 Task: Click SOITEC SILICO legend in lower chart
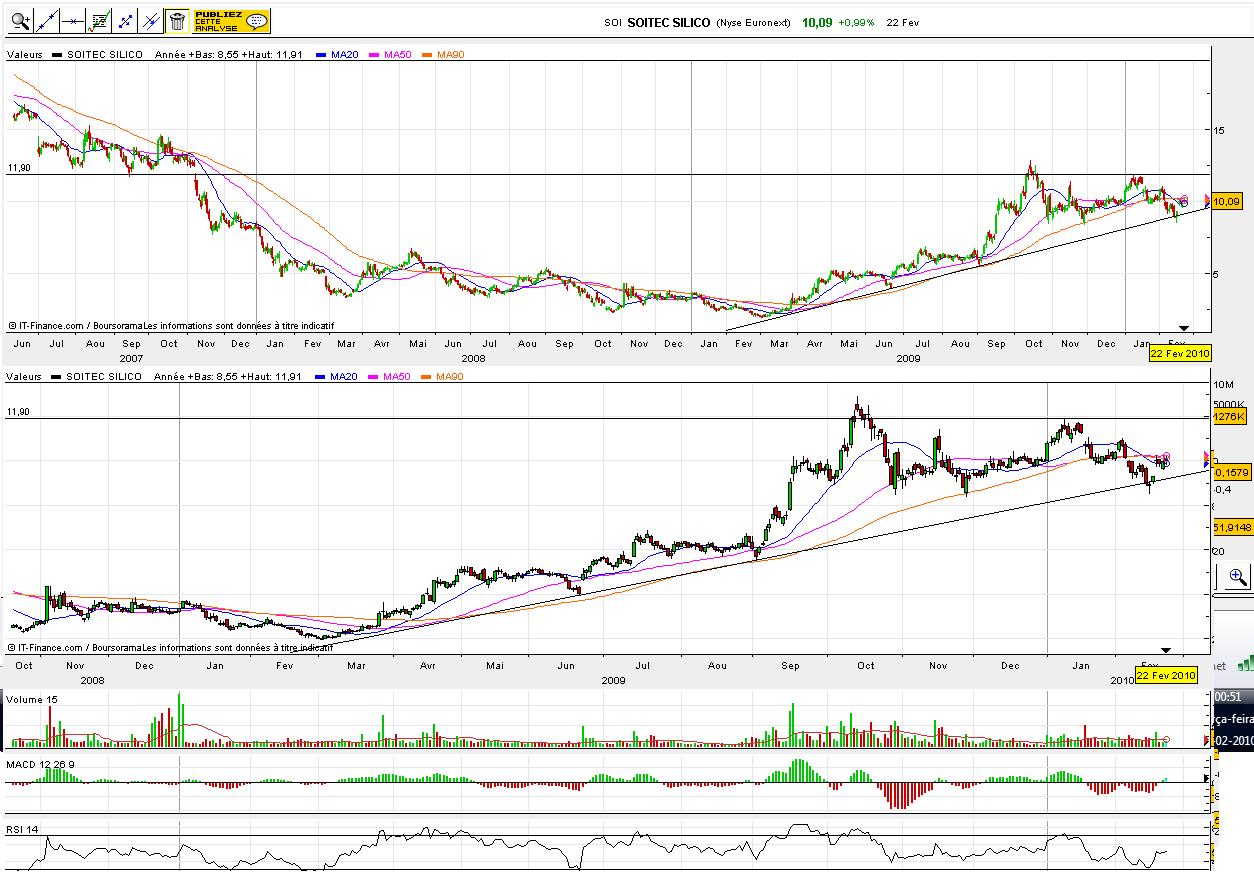(97, 376)
